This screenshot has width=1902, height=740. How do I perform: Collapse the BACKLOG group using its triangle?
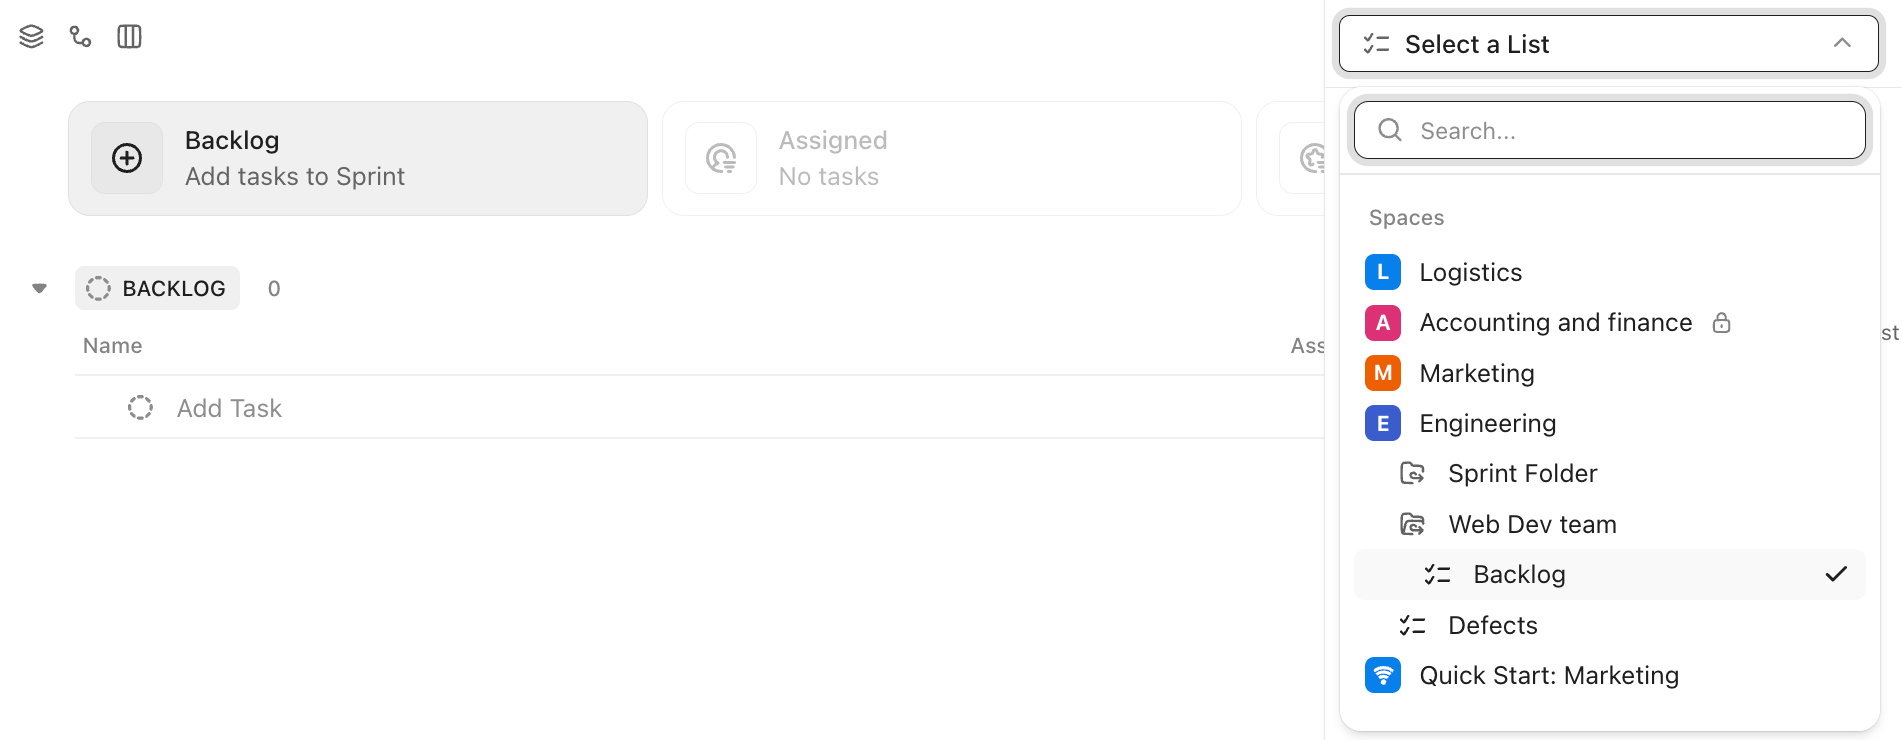[x=38, y=288]
